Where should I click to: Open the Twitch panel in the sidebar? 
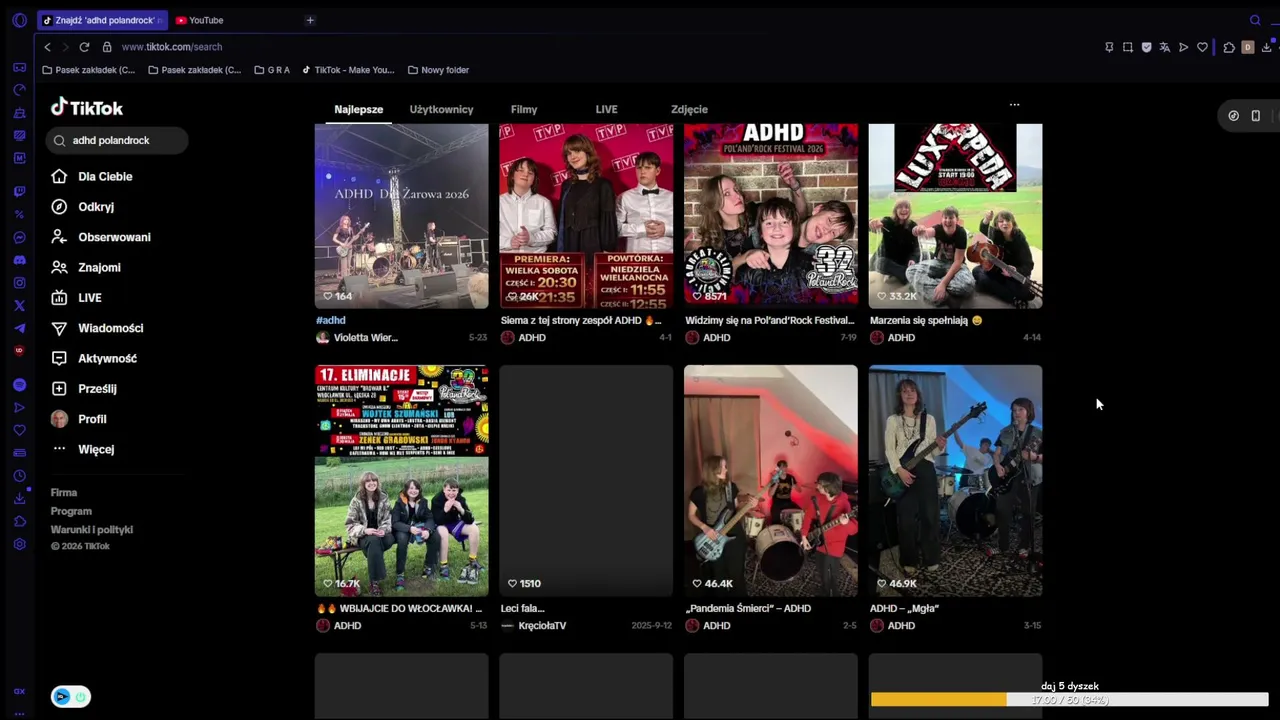[x=19, y=191]
